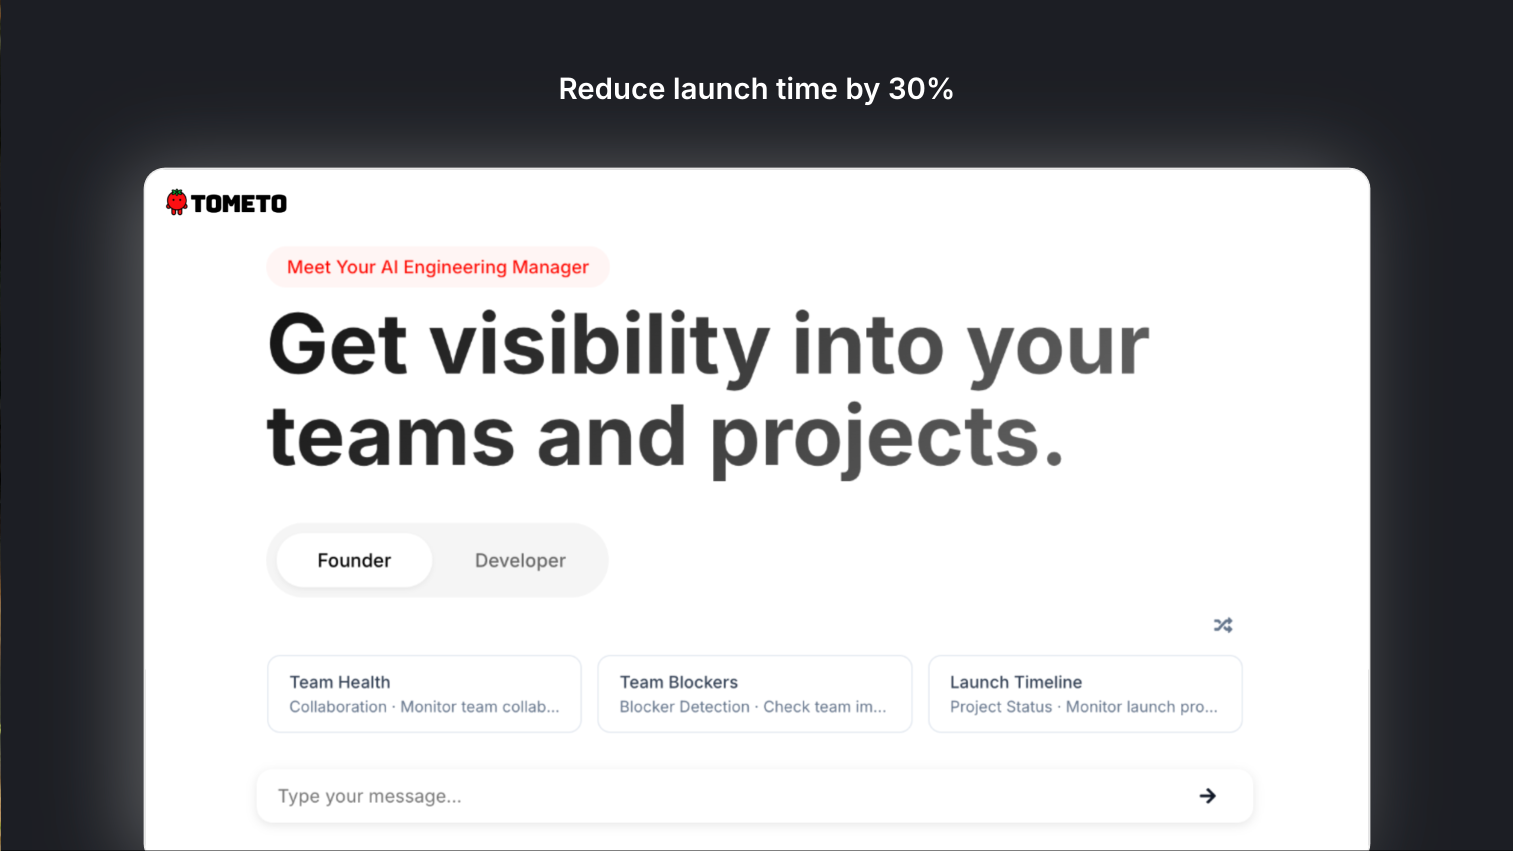Click the Tometo tomato logo icon
Image resolution: width=1513 pixels, height=851 pixels.
pos(177,203)
